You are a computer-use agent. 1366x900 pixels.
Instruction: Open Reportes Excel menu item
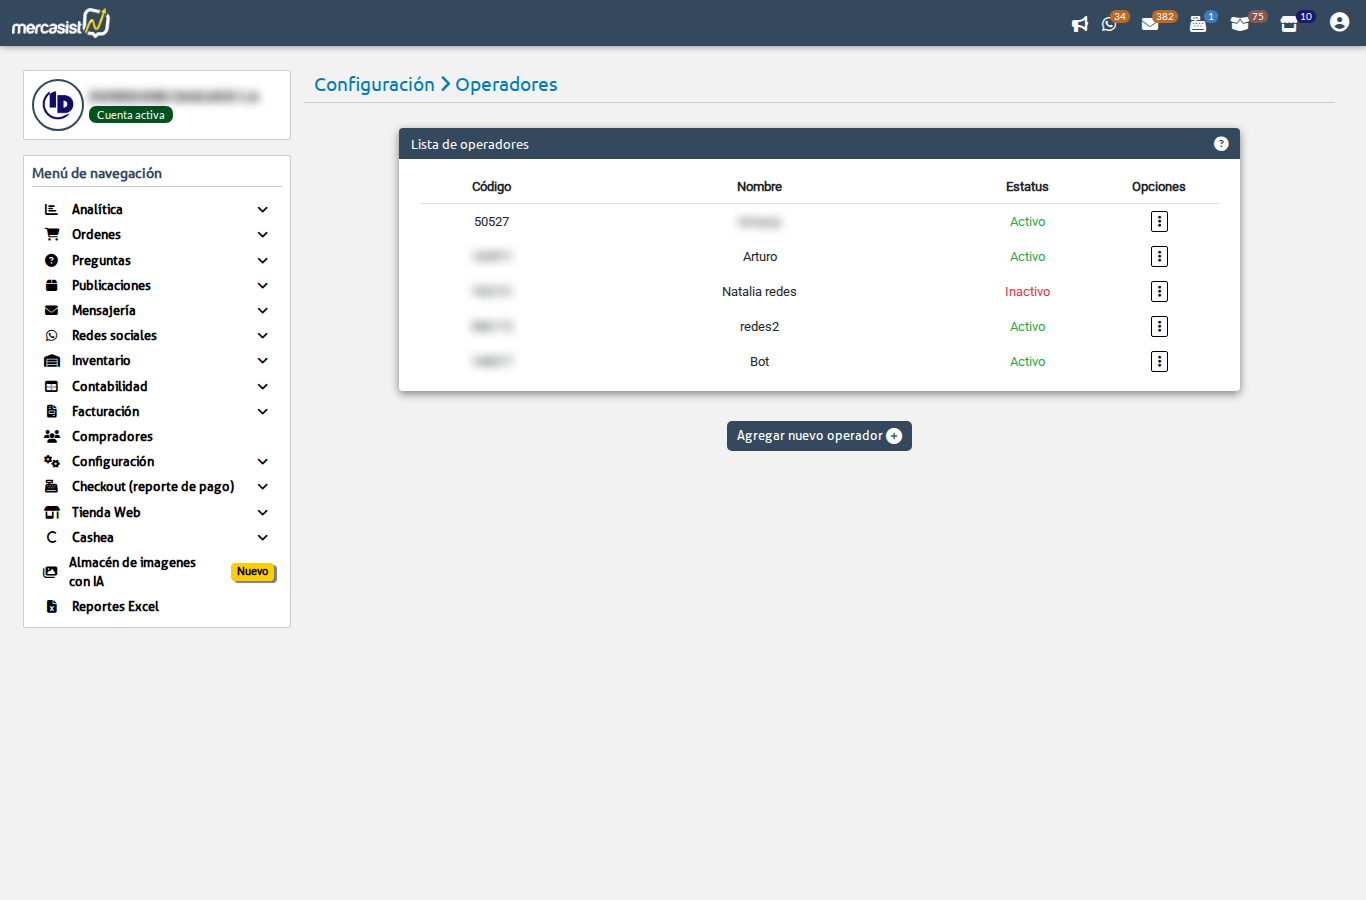click(x=115, y=607)
